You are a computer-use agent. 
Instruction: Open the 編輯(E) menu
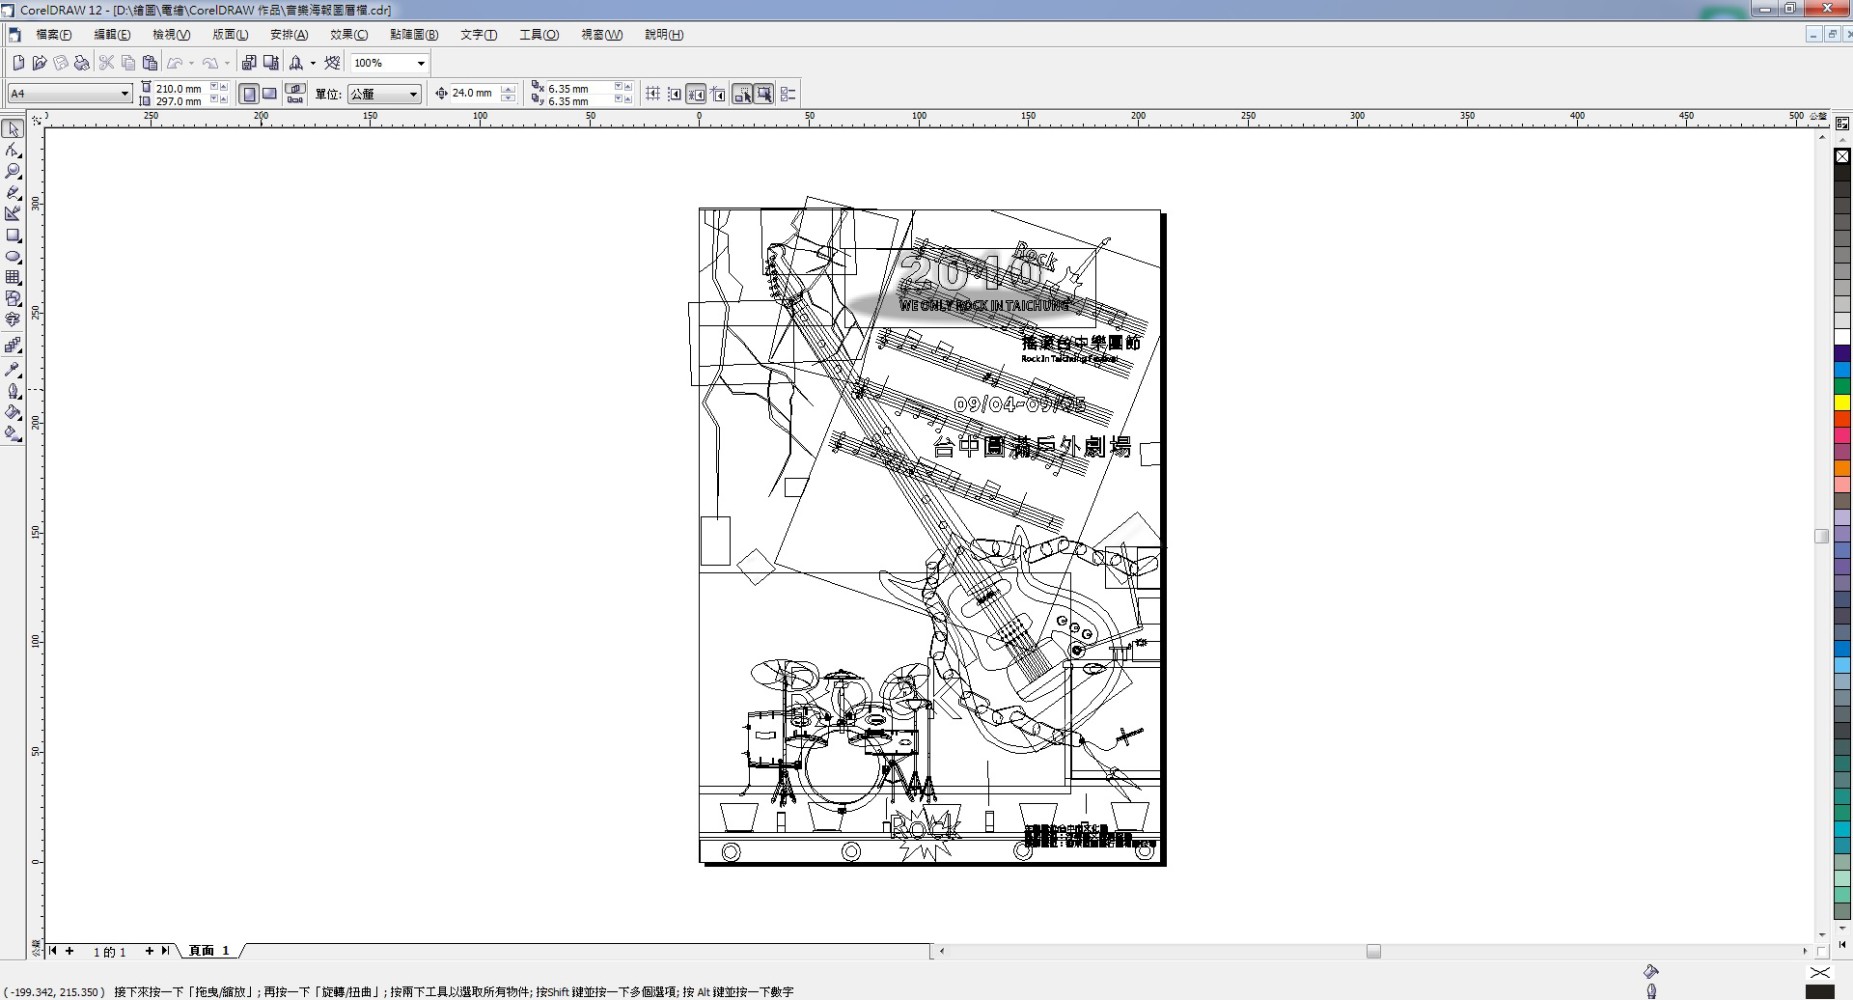click(x=112, y=35)
